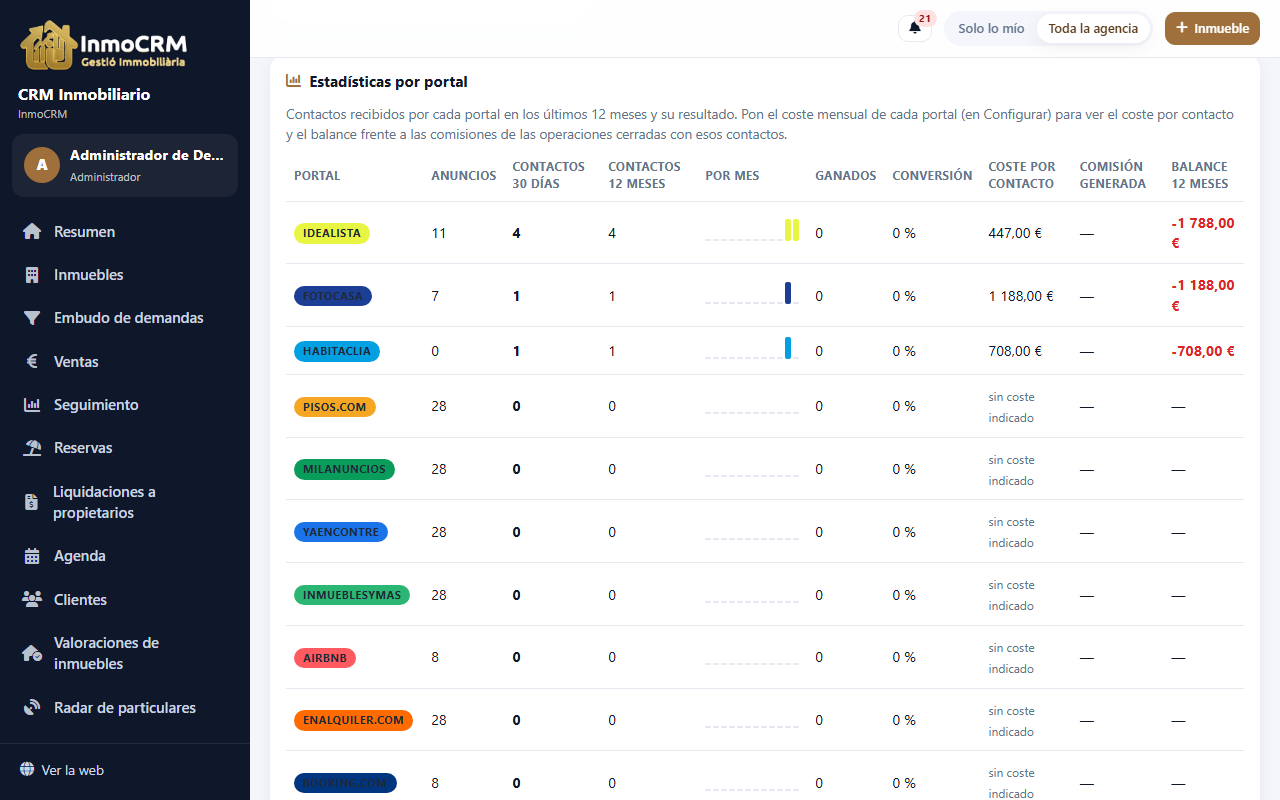Add a new property with Inmueble button
Image resolution: width=1280 pixels, height=800 pixels.
(x=1212, y=28)
